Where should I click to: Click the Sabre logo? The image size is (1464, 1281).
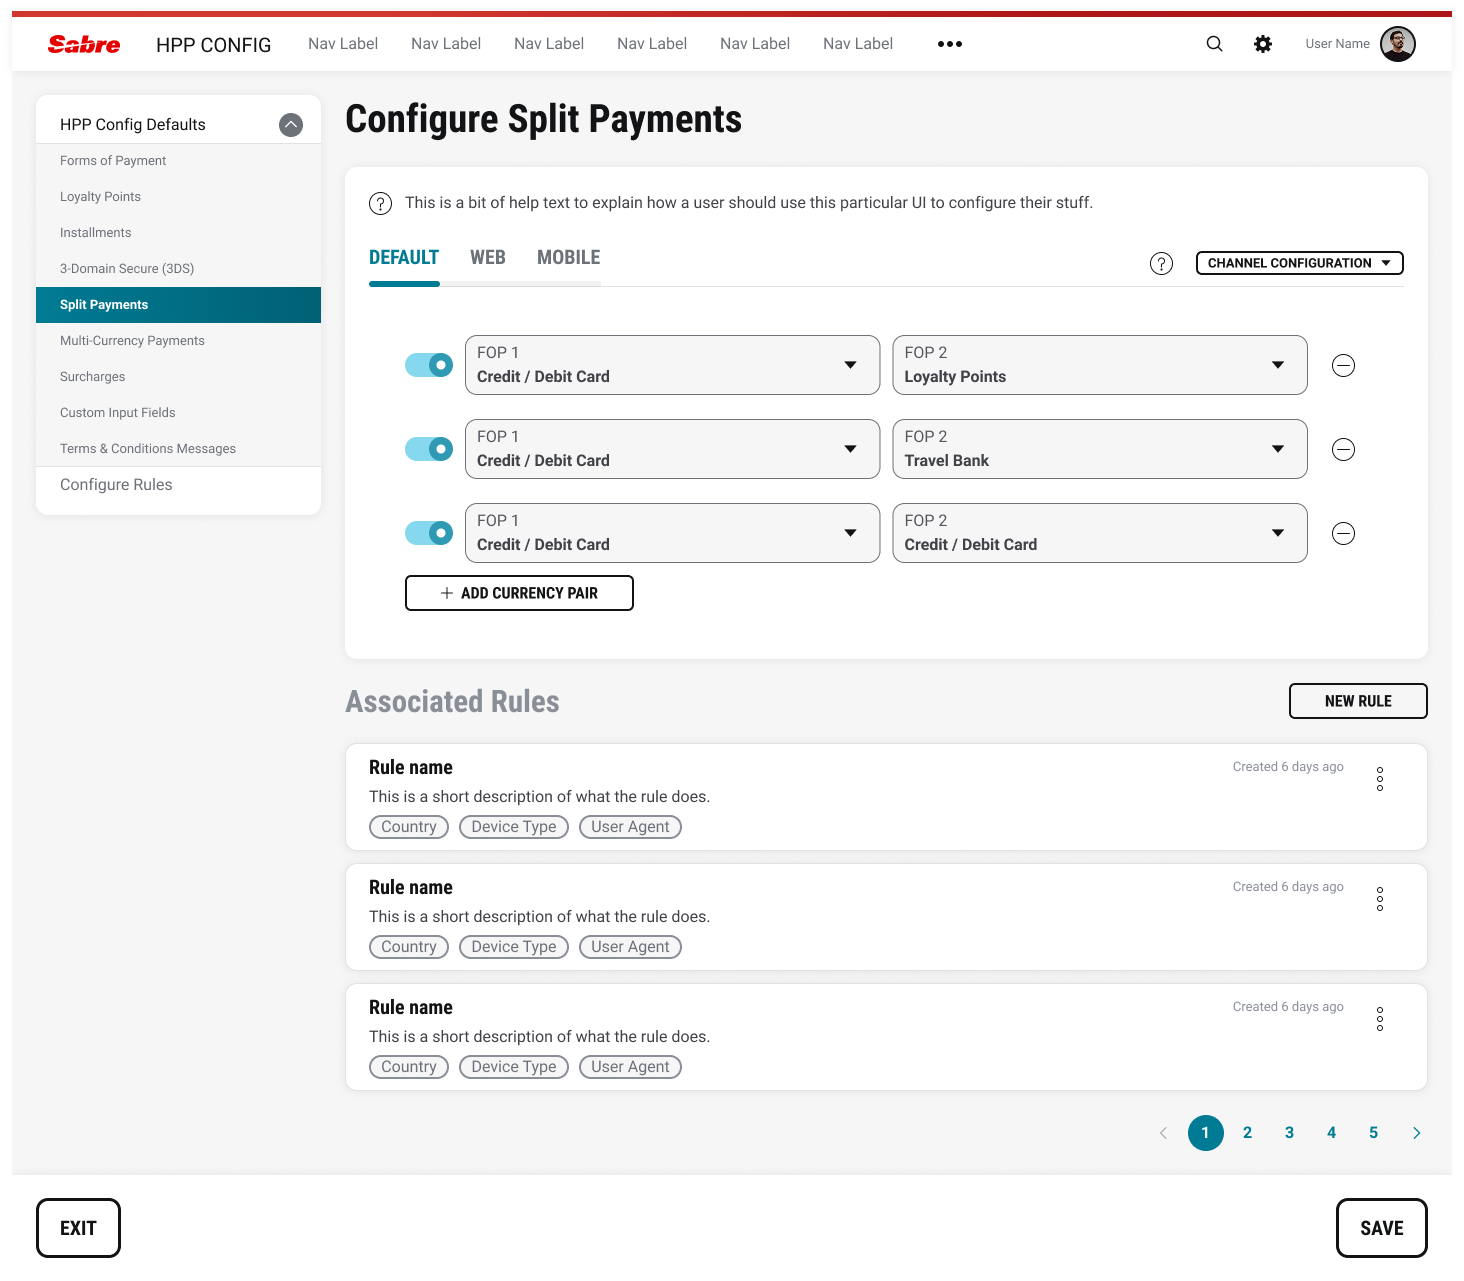[84, 44]
